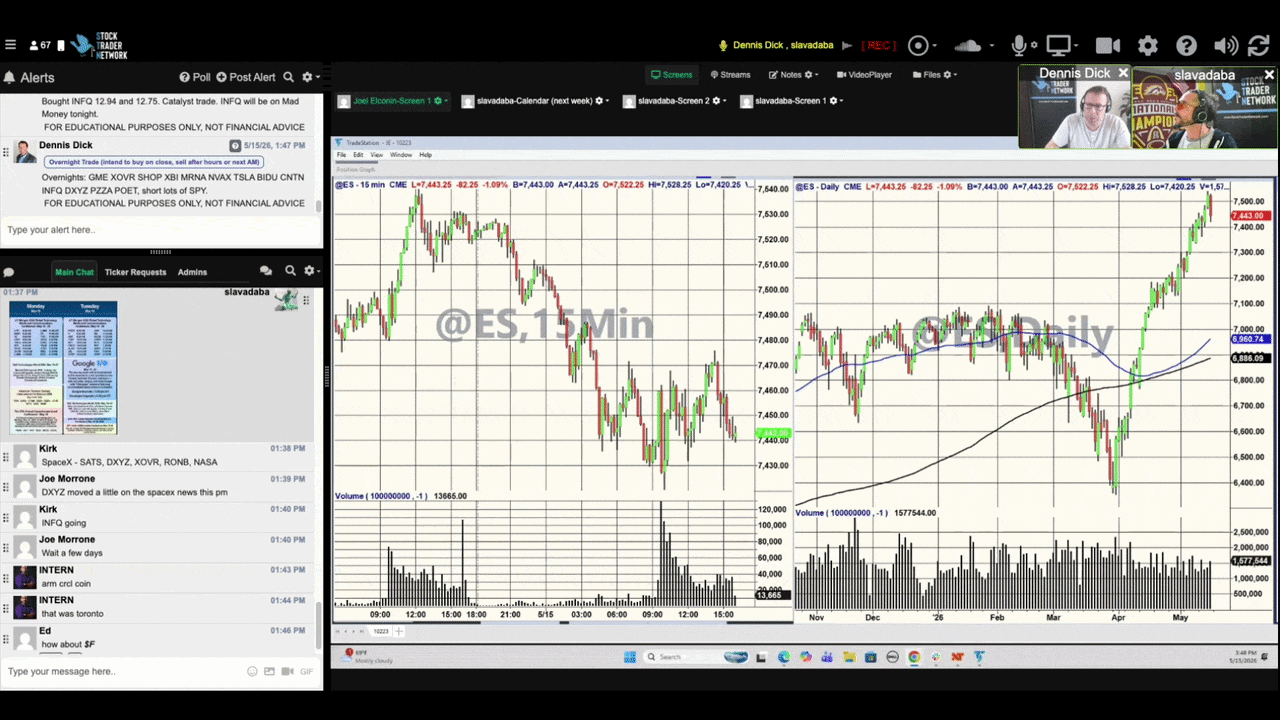This screenshot has height=720, width=1280.
Task: Click the Post Alert button
Action: click(246, 77)
